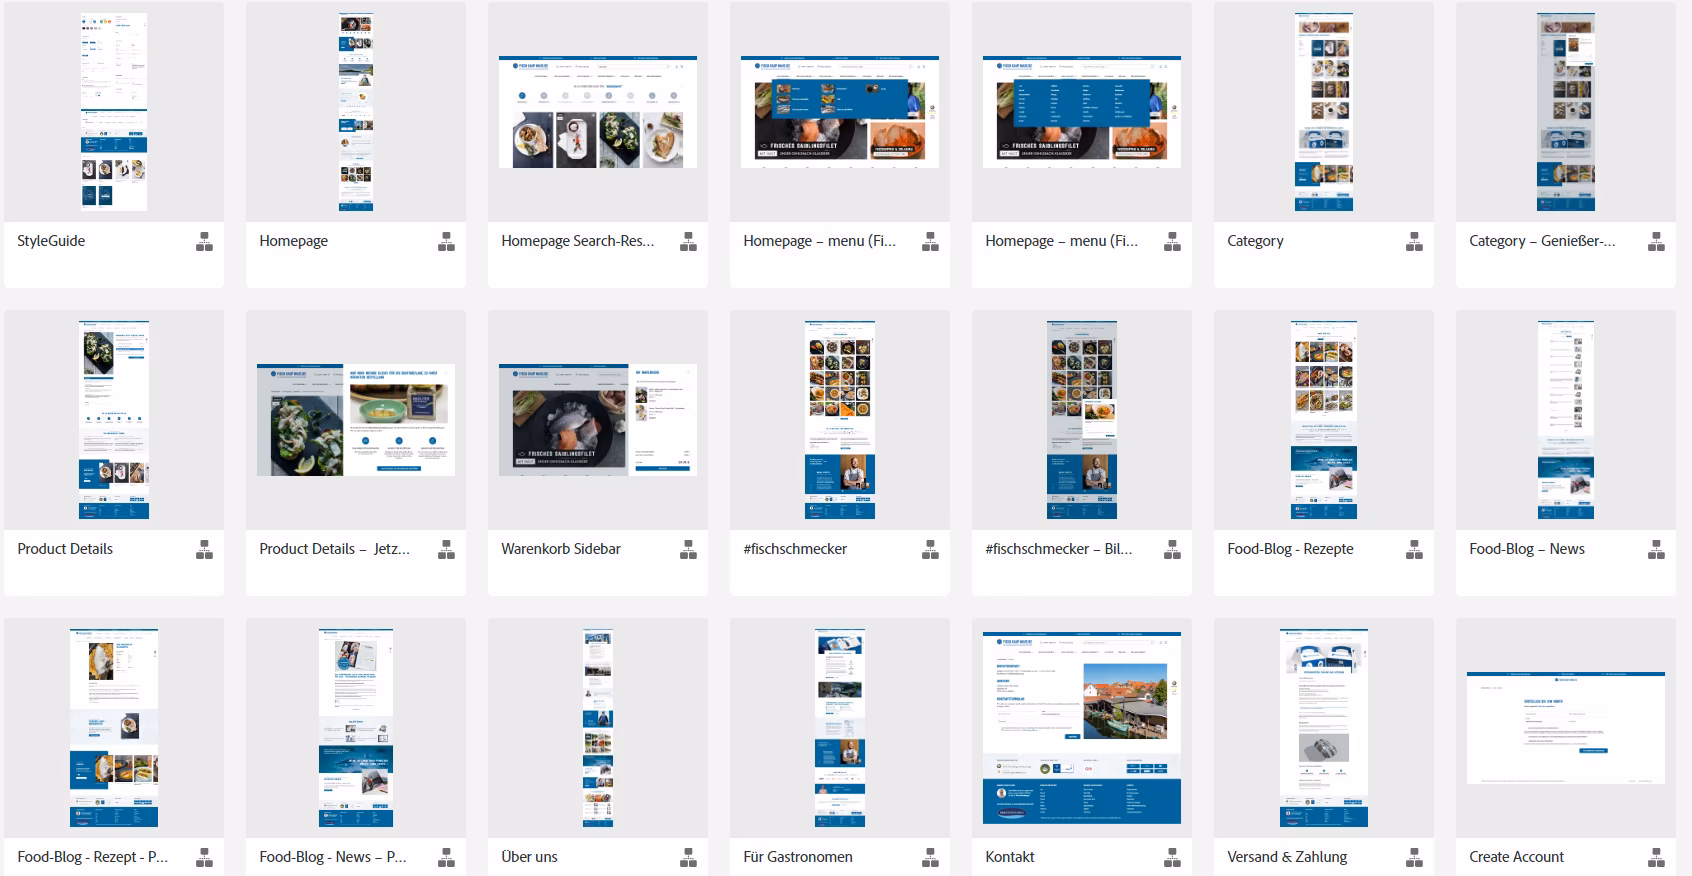Select the "Homepage Search-Res..." label
The height and width of the screenshot is (876, 1692).
coord(578,241)
